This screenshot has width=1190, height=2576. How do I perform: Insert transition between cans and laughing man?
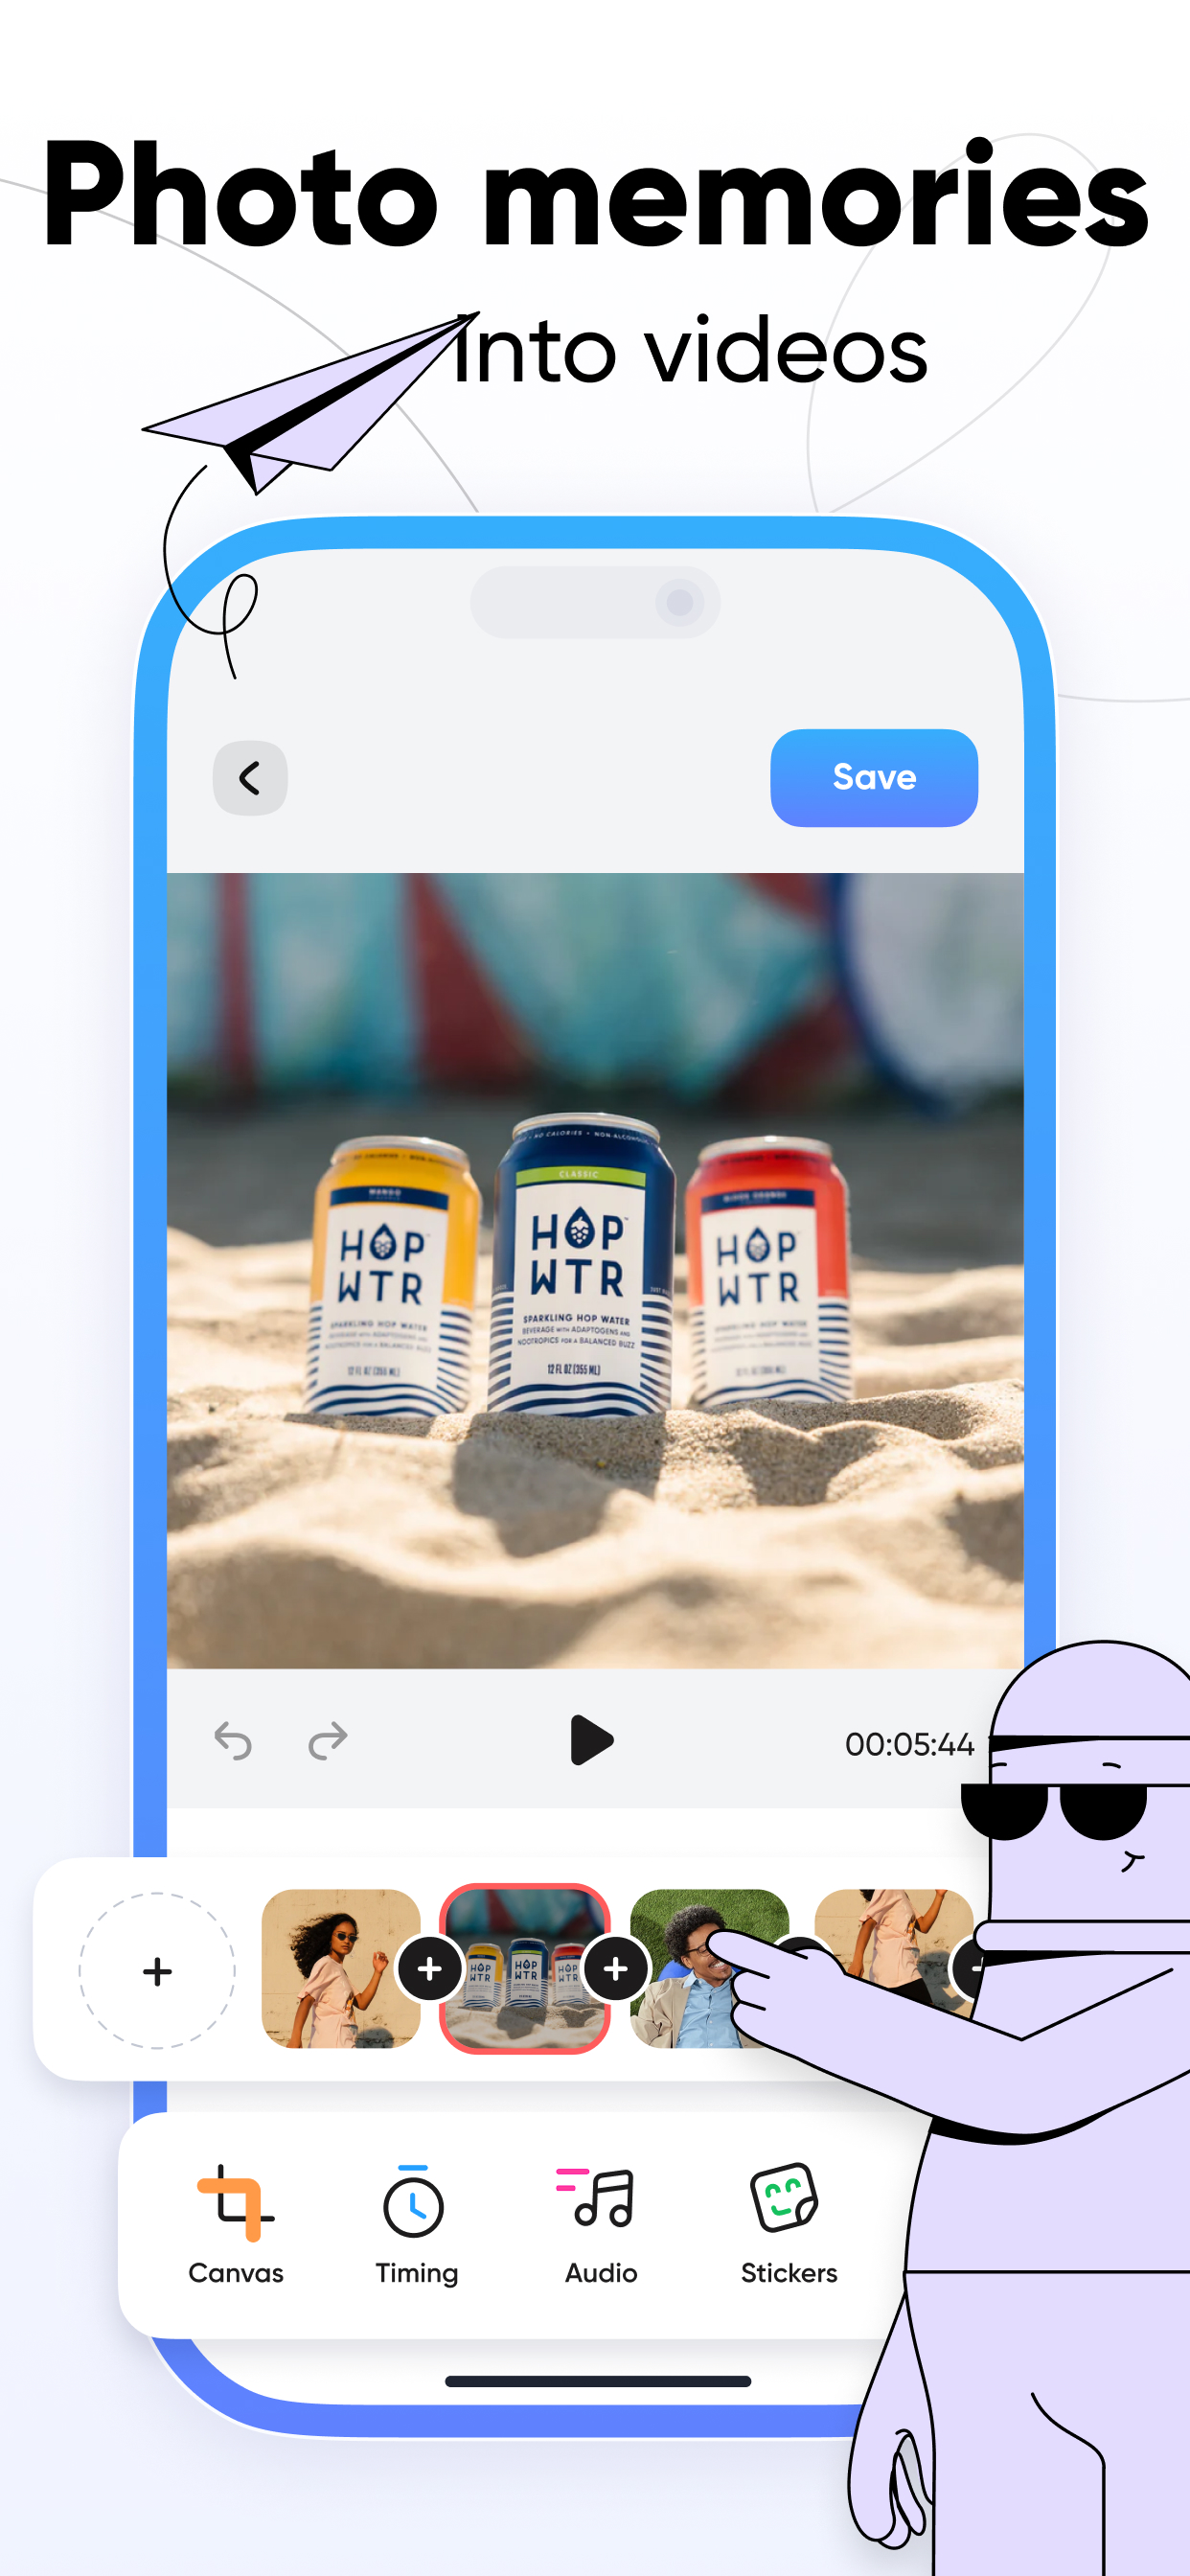[615, 1968]
